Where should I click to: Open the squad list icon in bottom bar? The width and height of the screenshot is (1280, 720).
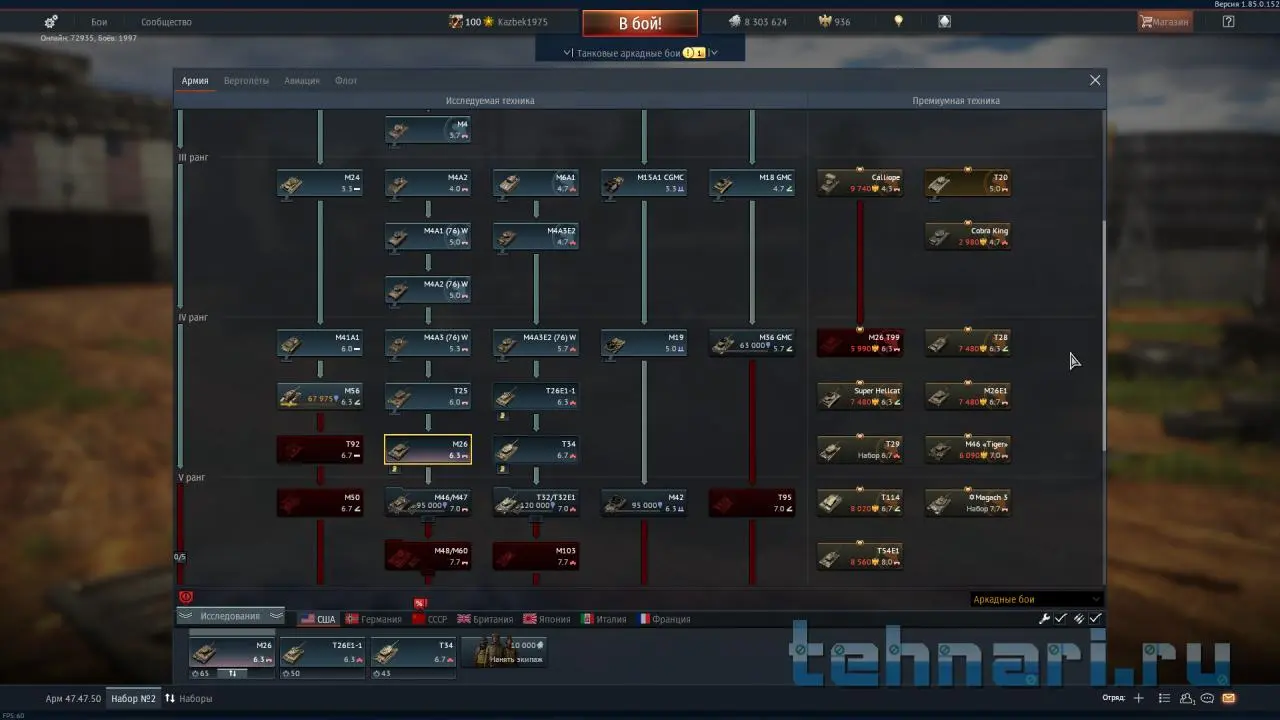click(x=1164, y=698)
